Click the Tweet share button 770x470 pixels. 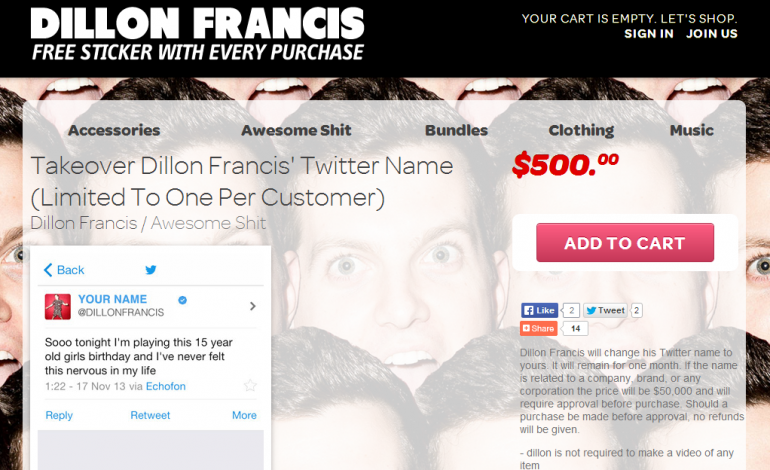pos(605,310)
